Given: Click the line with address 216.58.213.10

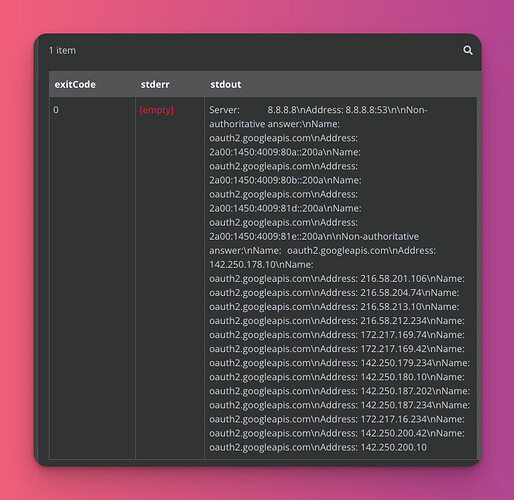Looking at the screenshot, I should click(334, 307).
